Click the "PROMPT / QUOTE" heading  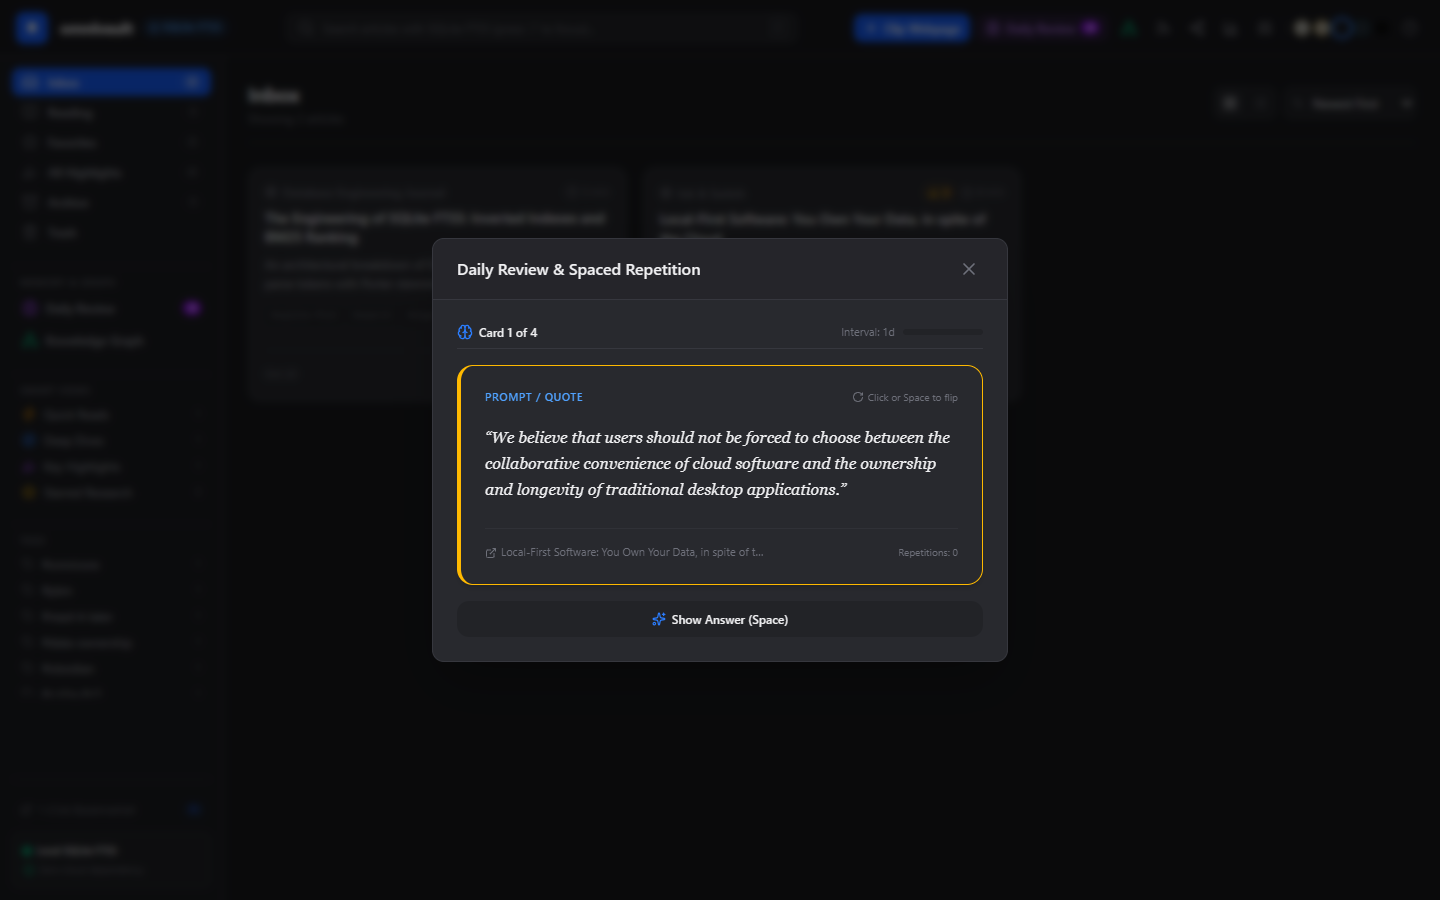coord(533,397)
